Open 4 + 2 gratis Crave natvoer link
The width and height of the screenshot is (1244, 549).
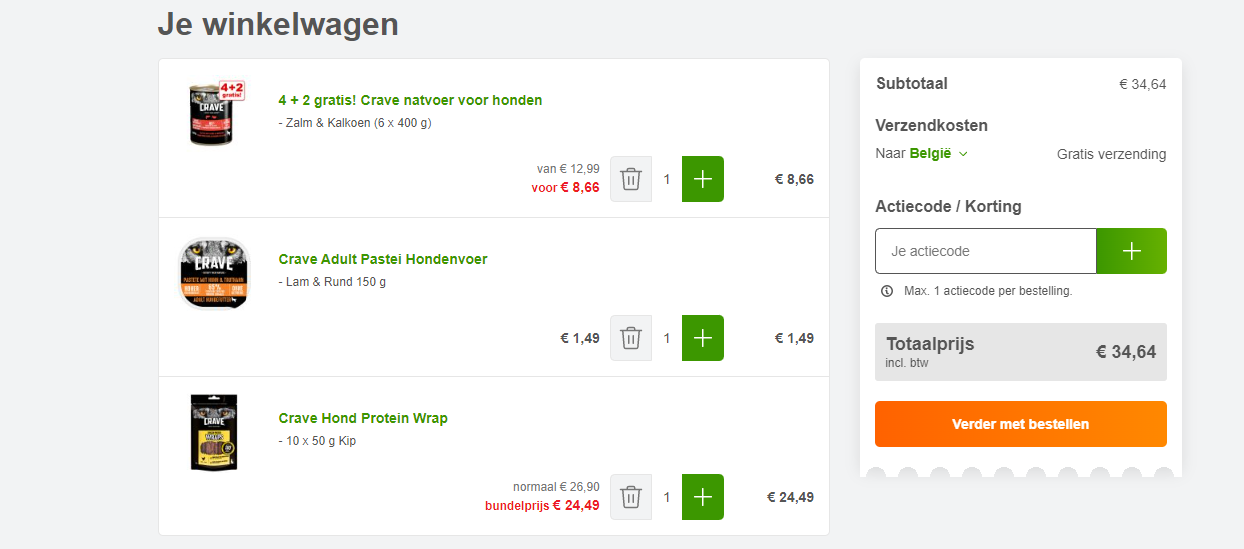pos(410,100)
